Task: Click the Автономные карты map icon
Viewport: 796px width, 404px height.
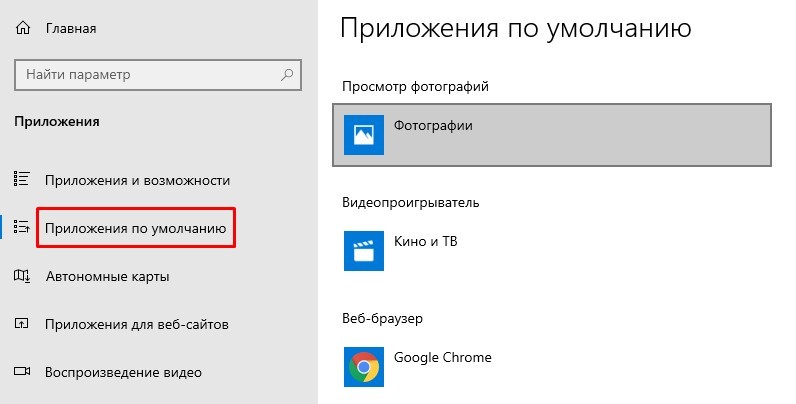Action: (x=21, y=276)
